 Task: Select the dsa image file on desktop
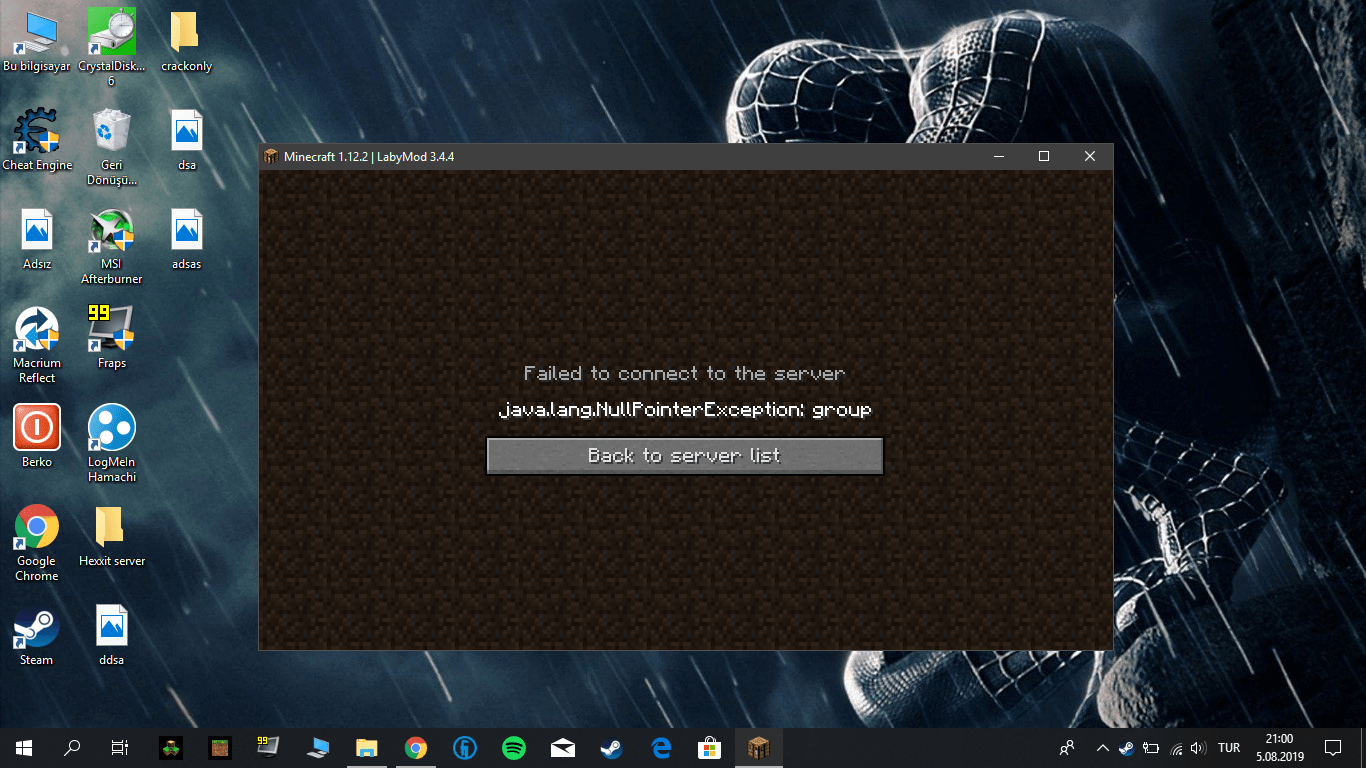tap(186, 140)
